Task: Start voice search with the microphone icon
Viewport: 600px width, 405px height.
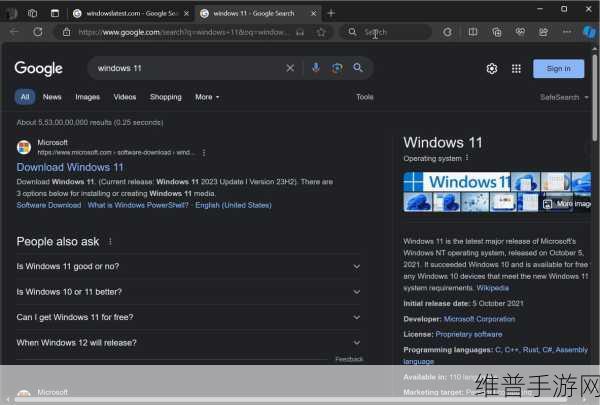Action: coord(316,68)
